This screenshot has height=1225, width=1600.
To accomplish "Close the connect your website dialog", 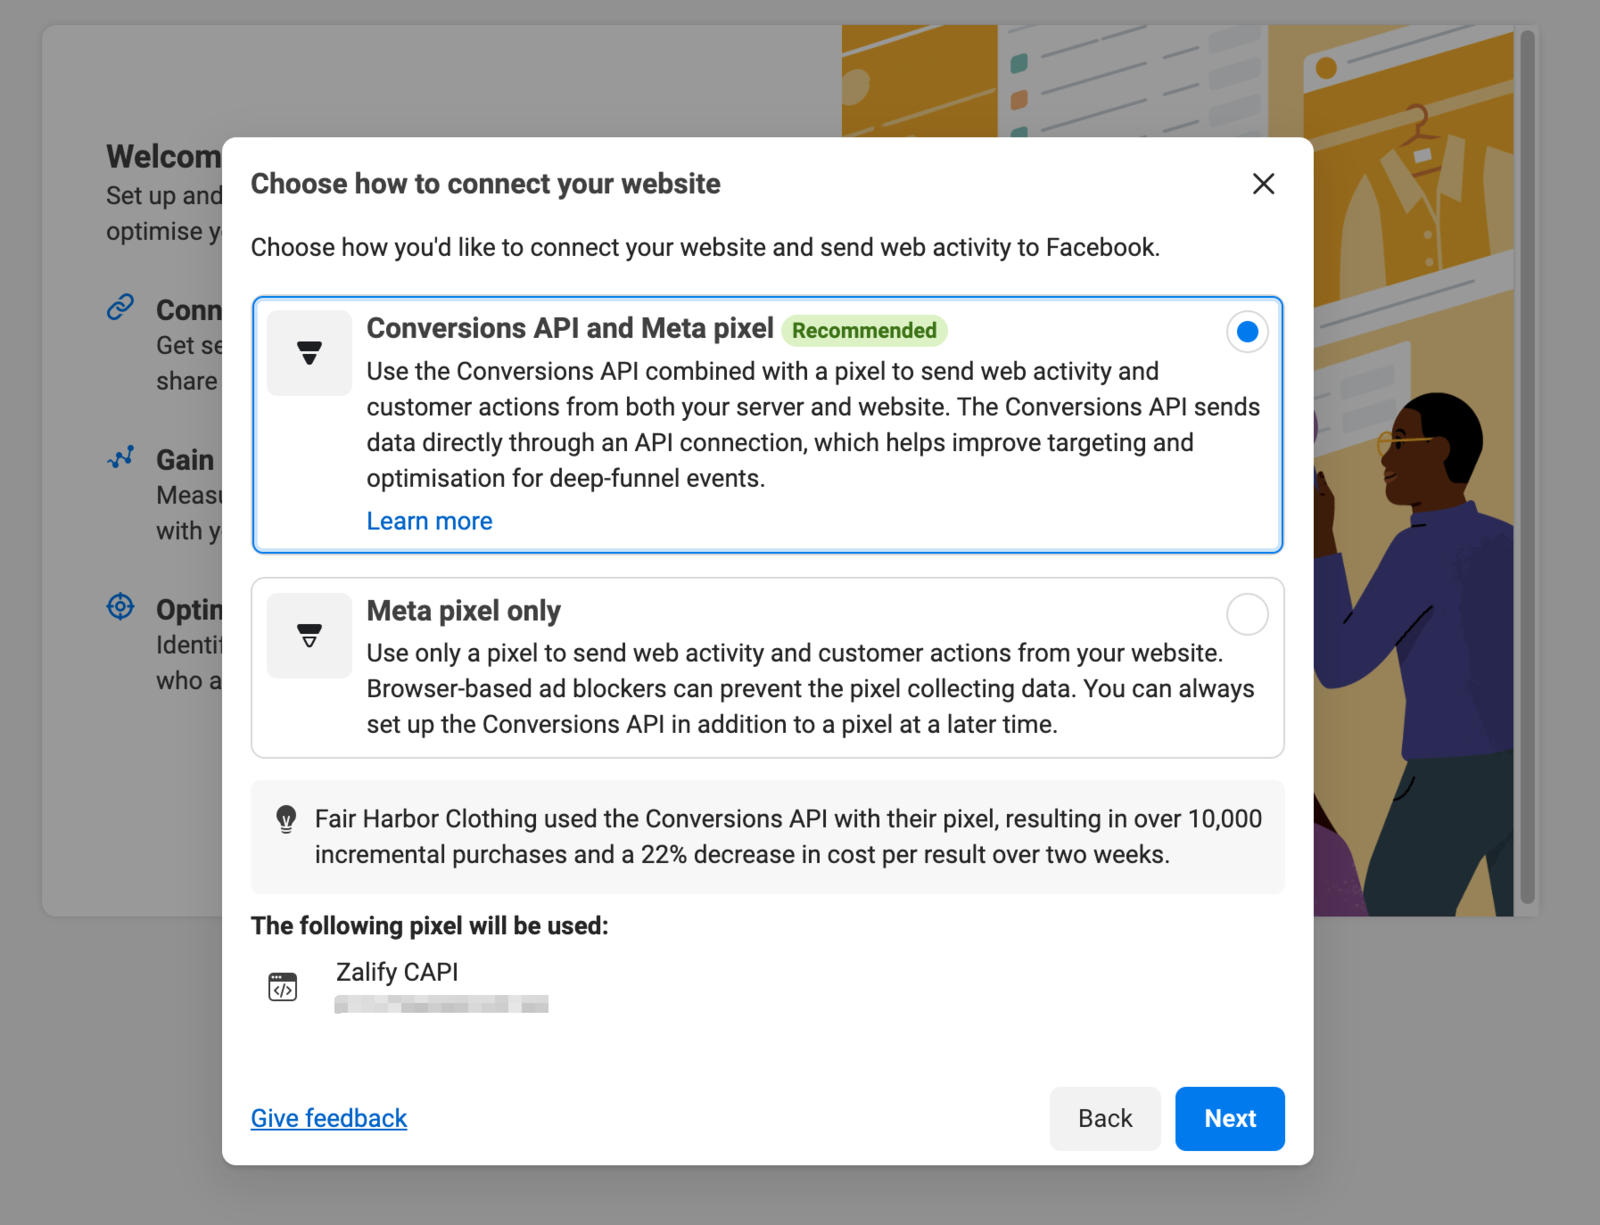I will point(1263,184).
